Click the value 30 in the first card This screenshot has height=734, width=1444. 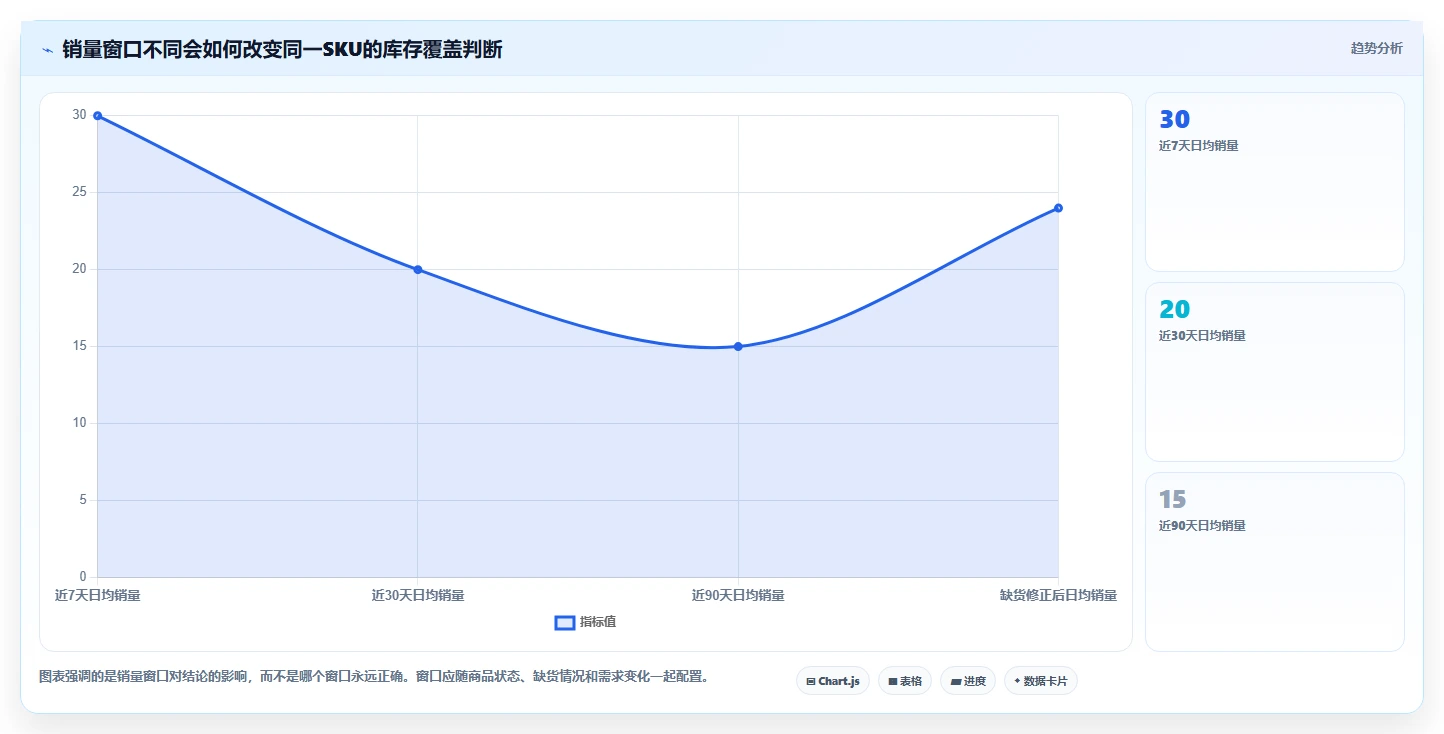1174,120
